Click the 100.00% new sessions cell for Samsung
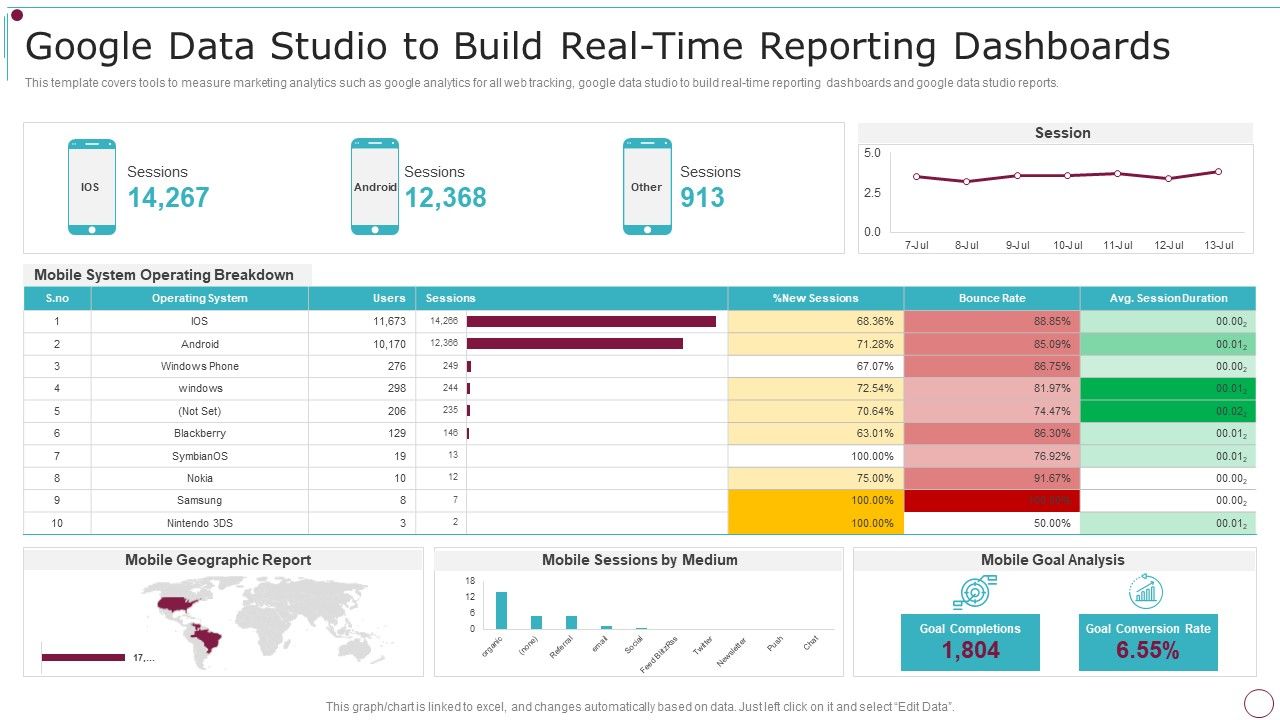 (816, 500)
